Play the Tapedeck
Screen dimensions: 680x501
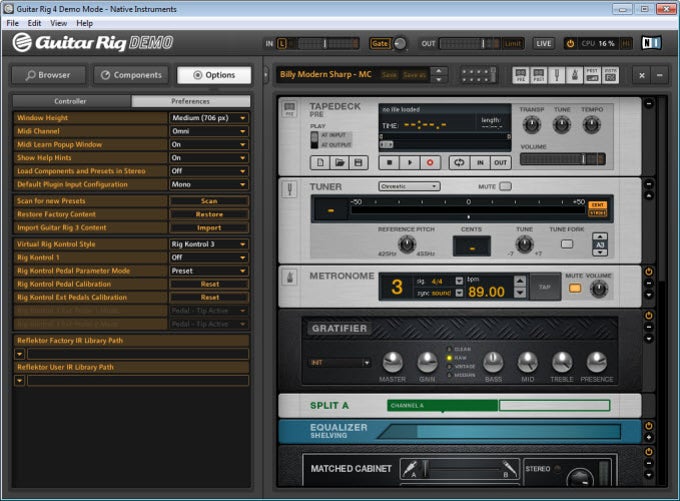(x=410, y=163)
